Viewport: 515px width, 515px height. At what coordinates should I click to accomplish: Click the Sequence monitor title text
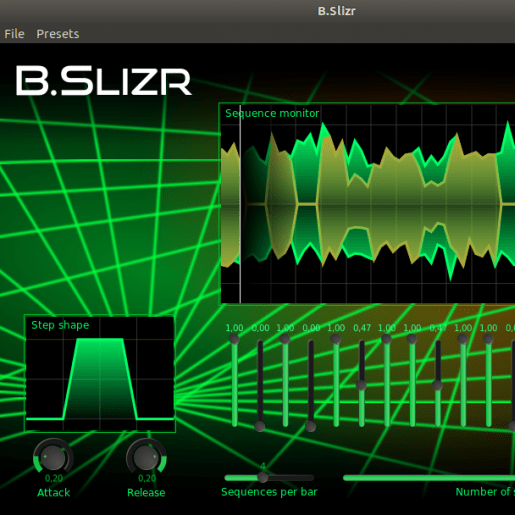tap(272, 113)
